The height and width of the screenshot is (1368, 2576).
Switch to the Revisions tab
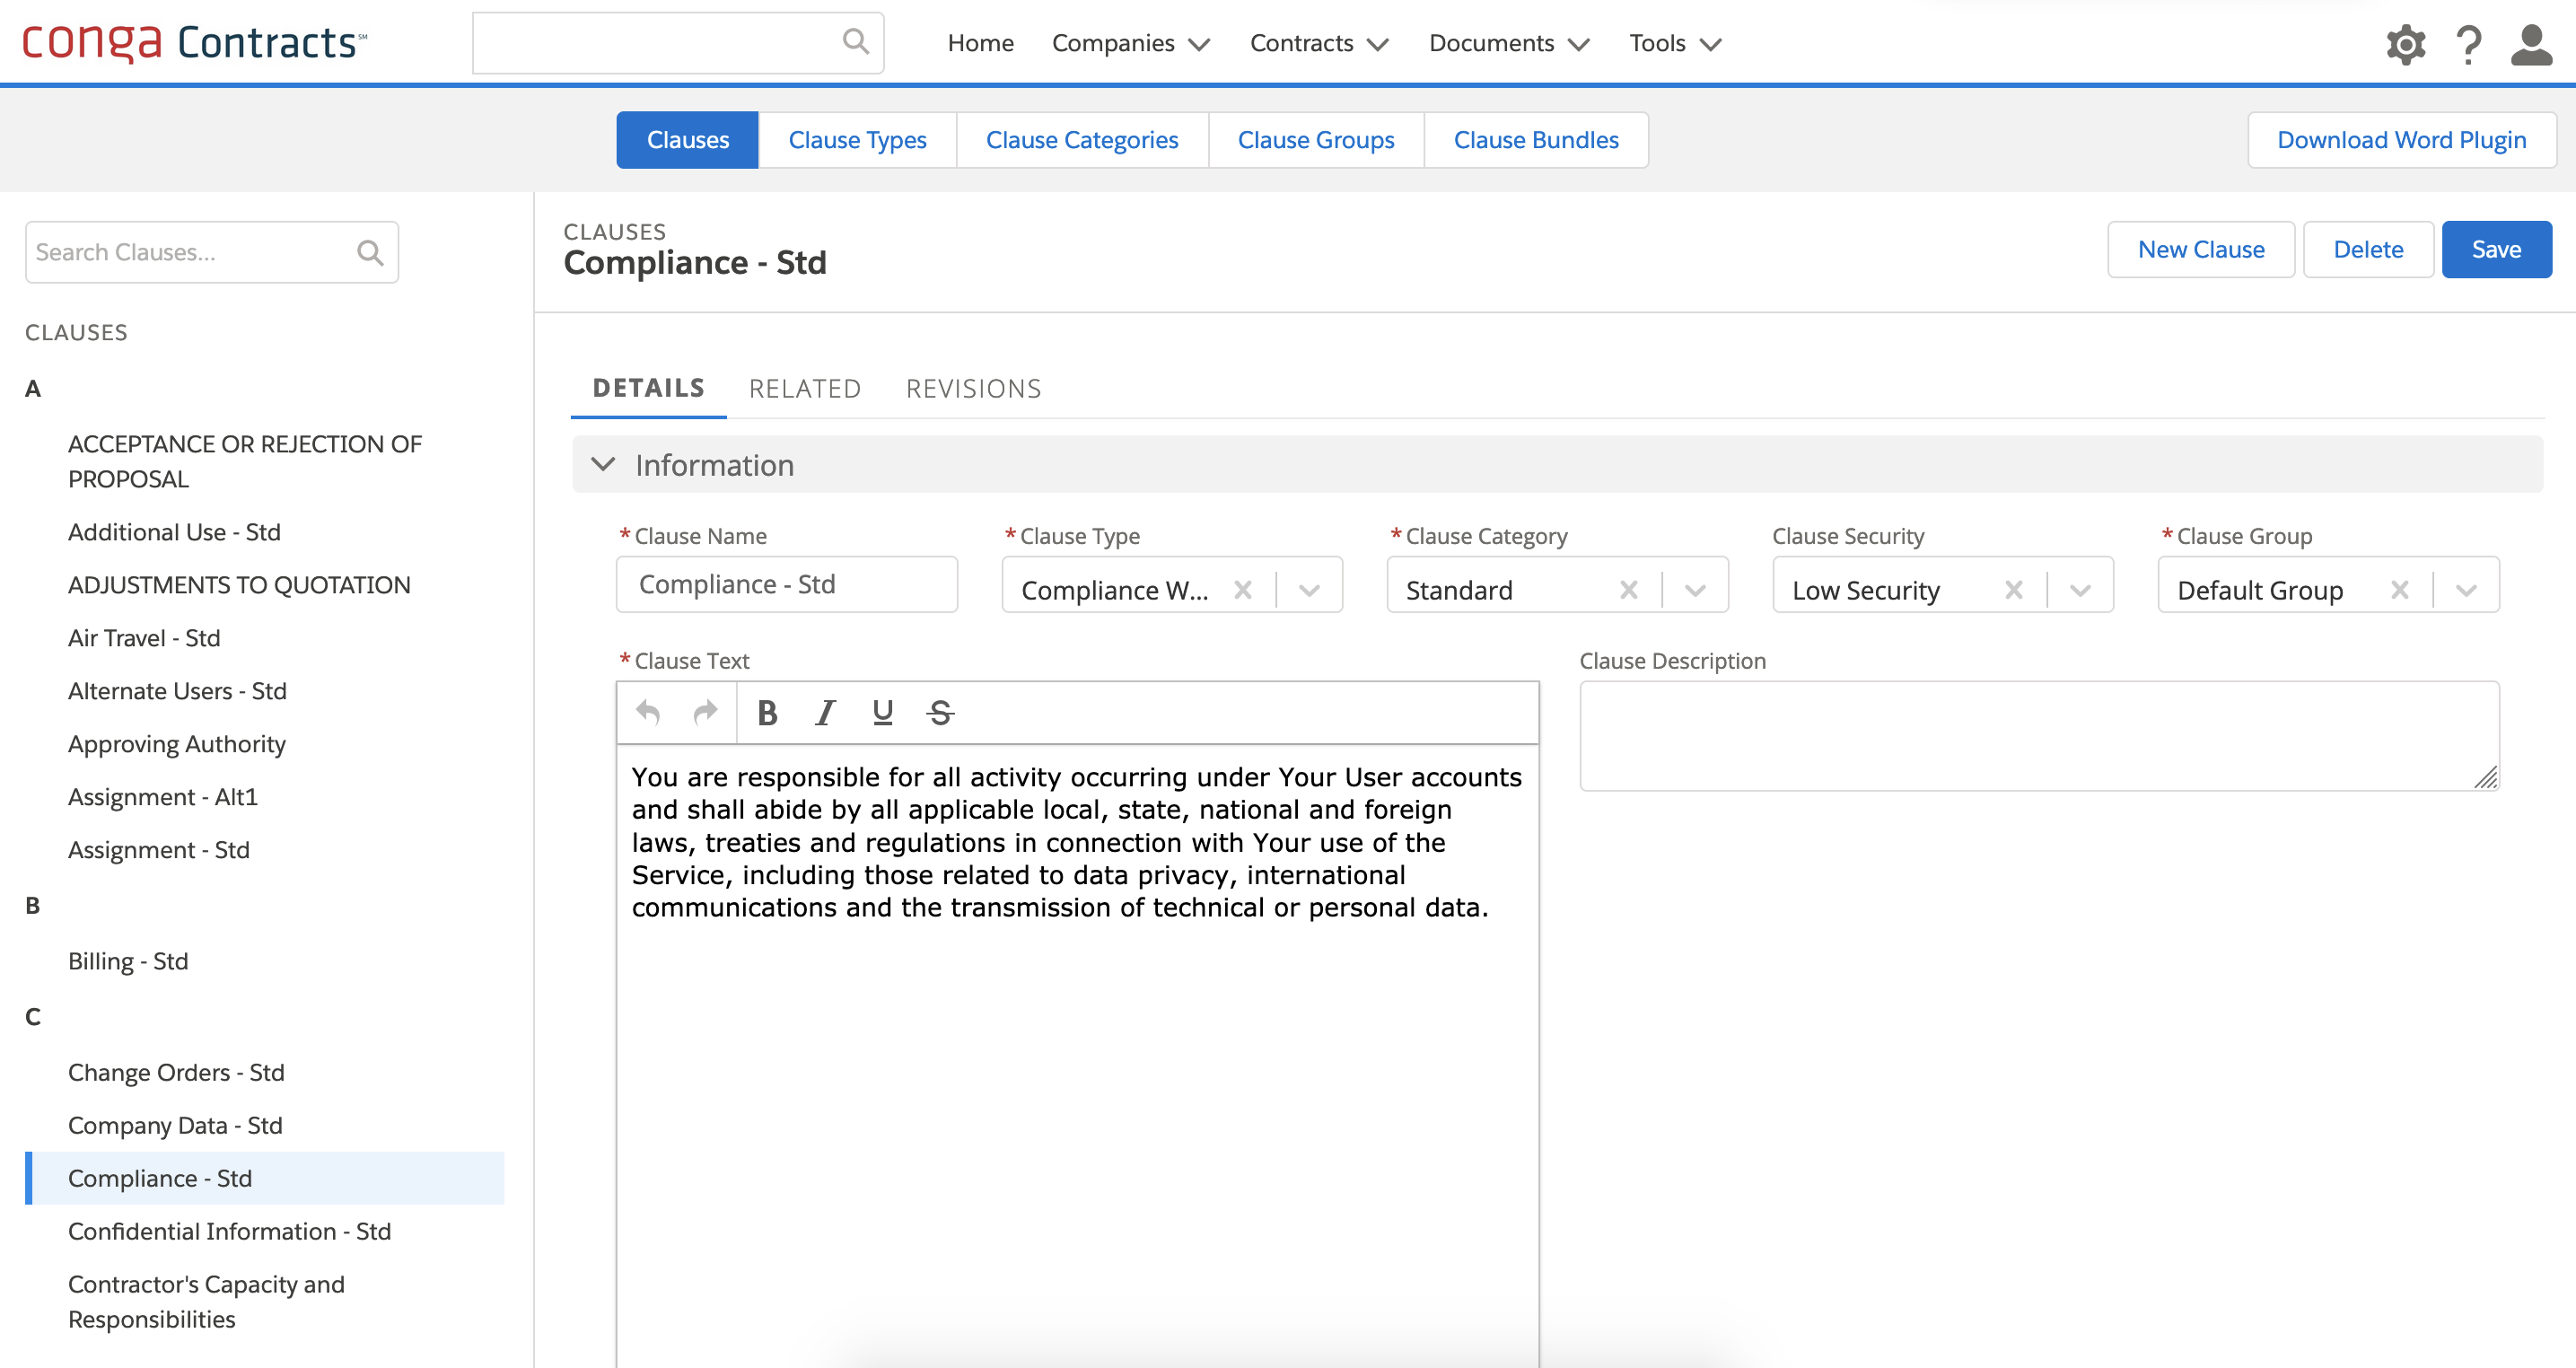click(x=973, y=388)
